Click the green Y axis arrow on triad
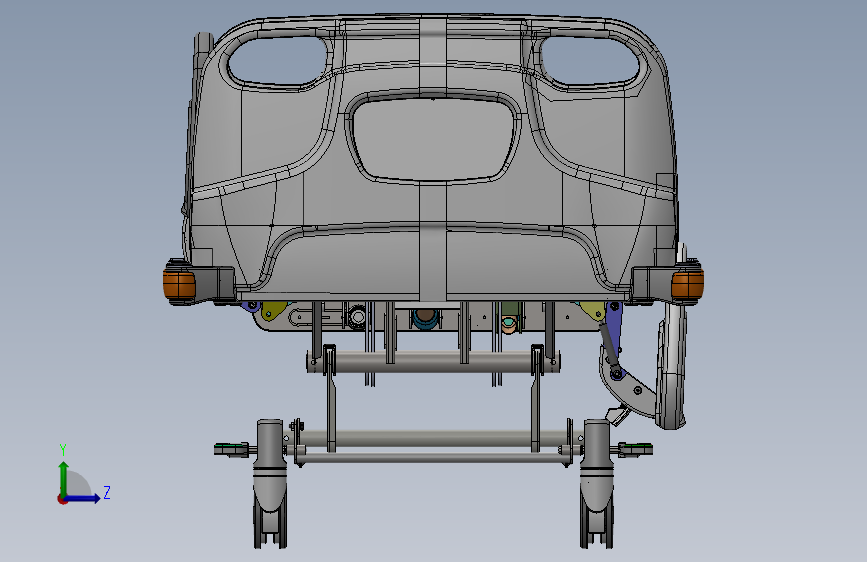 [64, 478]
